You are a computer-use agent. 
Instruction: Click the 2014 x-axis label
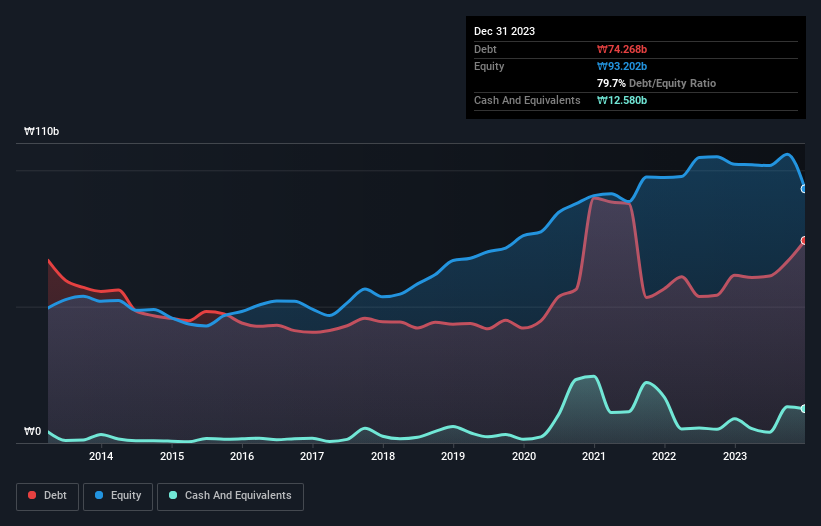[x=101, y=456]
